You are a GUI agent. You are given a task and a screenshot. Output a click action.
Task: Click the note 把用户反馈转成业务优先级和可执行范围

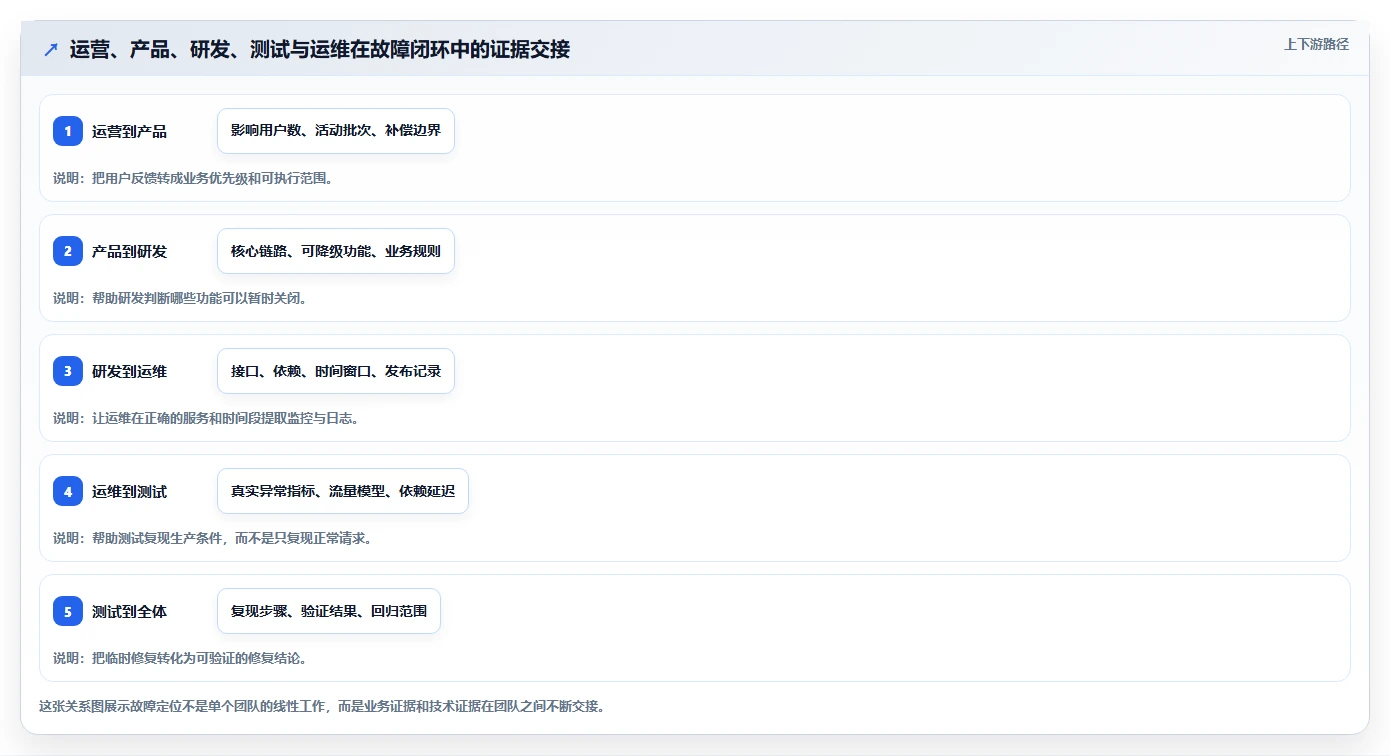(x=193, y=178)
